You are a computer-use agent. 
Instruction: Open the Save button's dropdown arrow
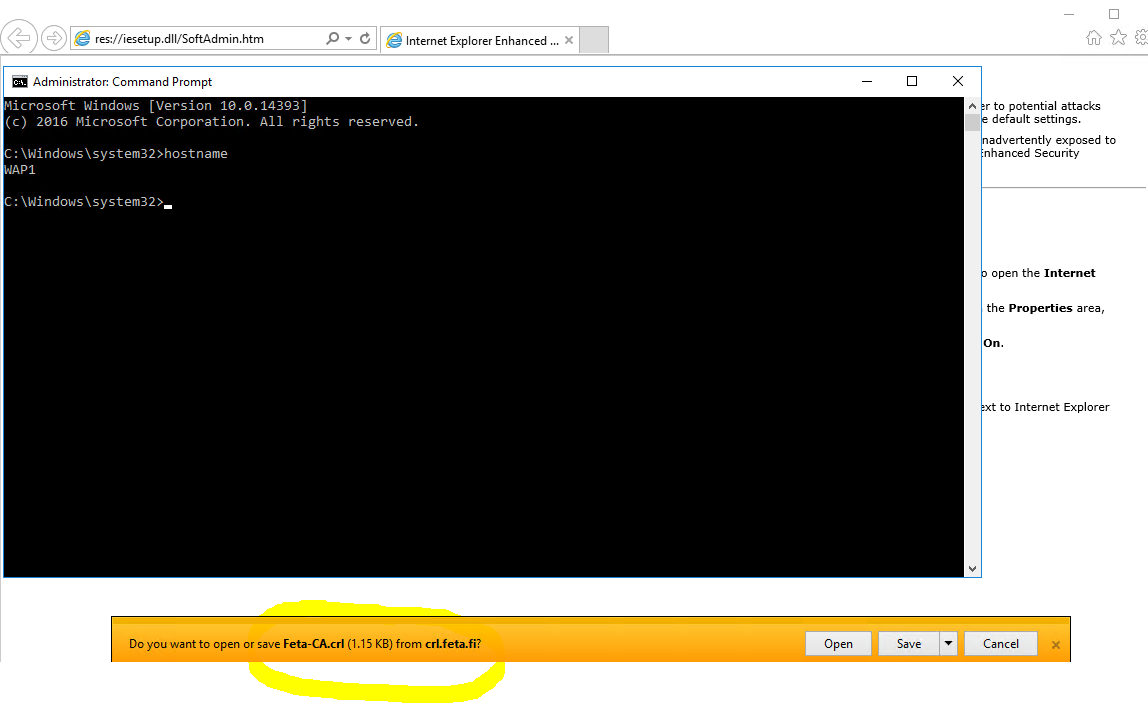[948, 643]
